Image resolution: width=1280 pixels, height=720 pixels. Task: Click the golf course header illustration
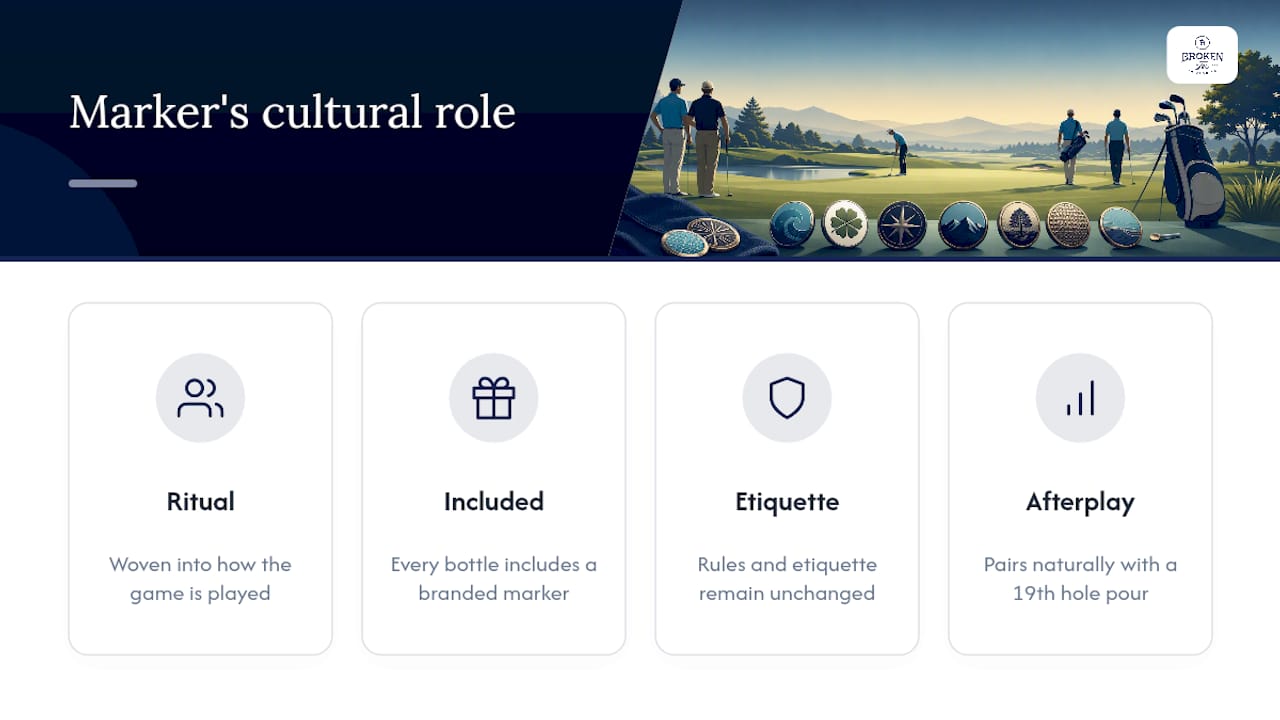pyautogui.click(x=945, y=128)
